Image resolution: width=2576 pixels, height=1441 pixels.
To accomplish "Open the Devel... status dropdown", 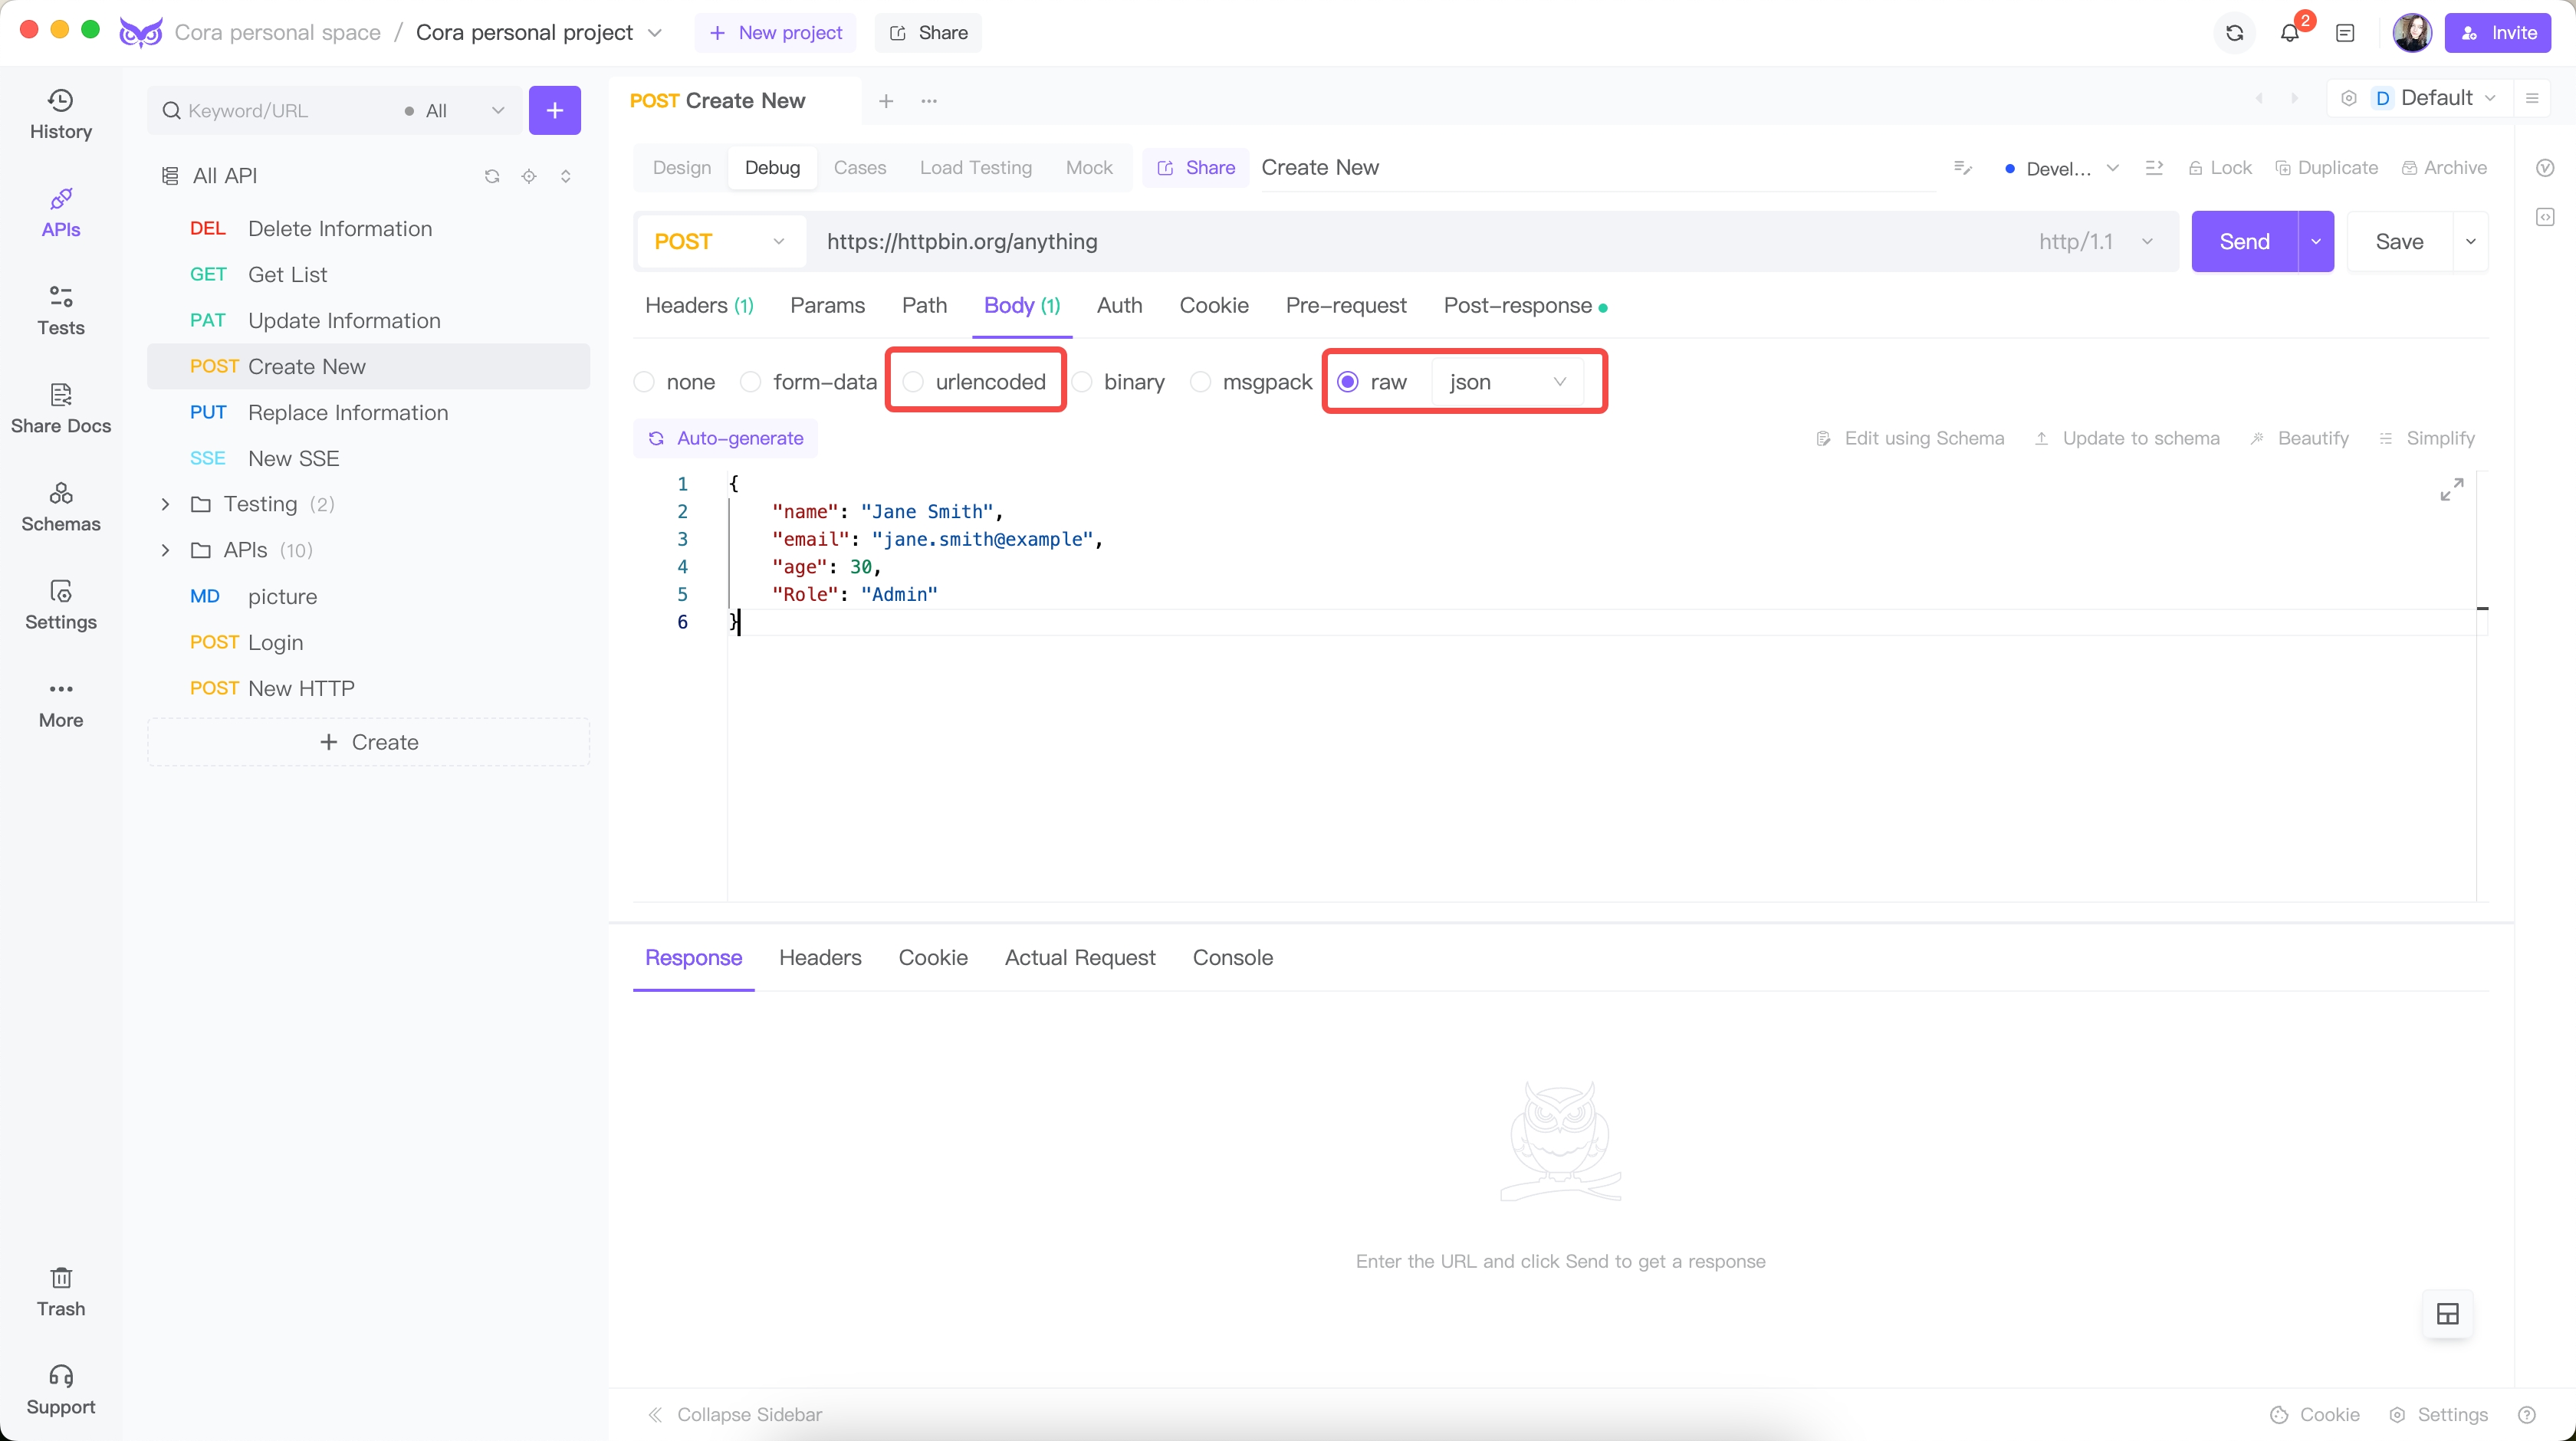I will (2062, 169).
